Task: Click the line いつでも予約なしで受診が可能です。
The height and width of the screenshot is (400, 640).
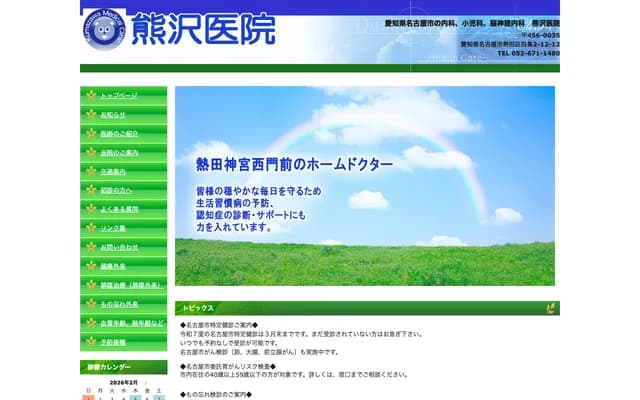Action: tap(230, 343)
